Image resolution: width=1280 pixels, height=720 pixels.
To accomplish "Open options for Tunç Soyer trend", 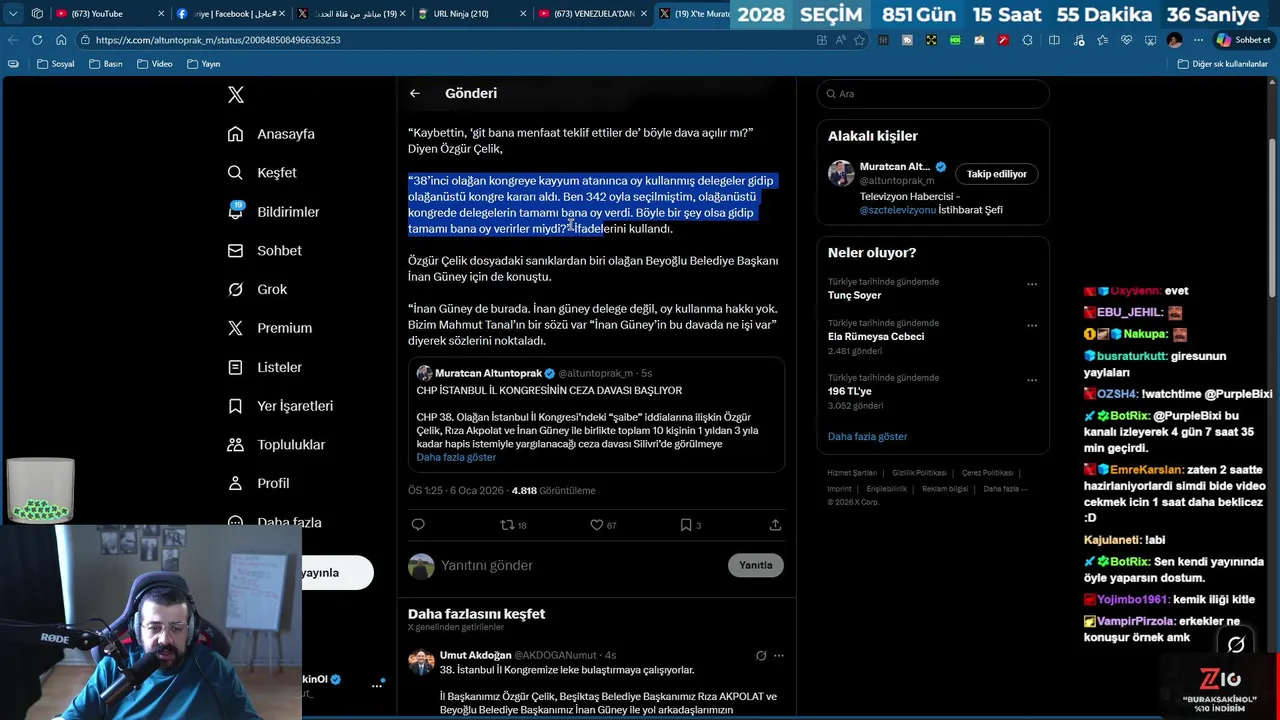I will pos(1032,284).
